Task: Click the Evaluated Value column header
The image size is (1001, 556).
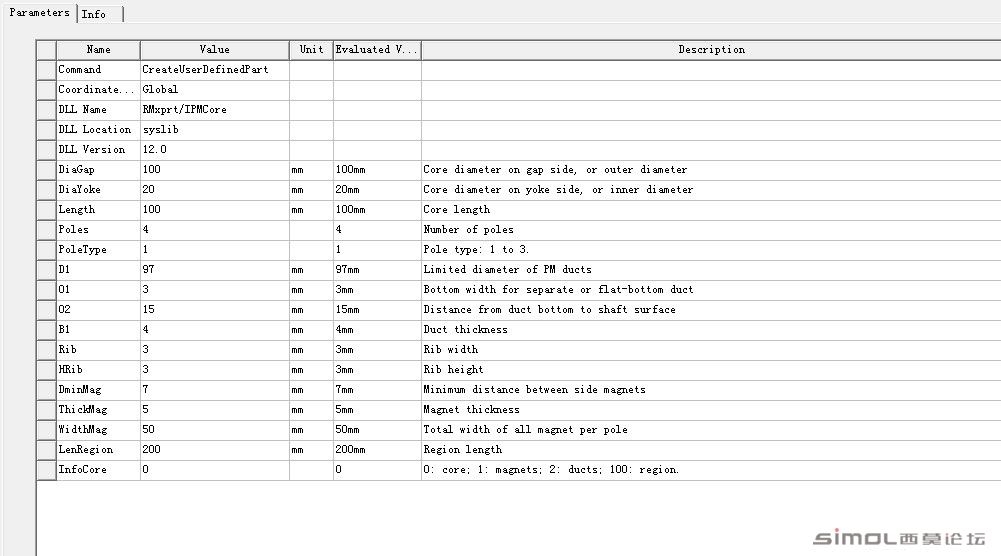Action: pos(377,50)
